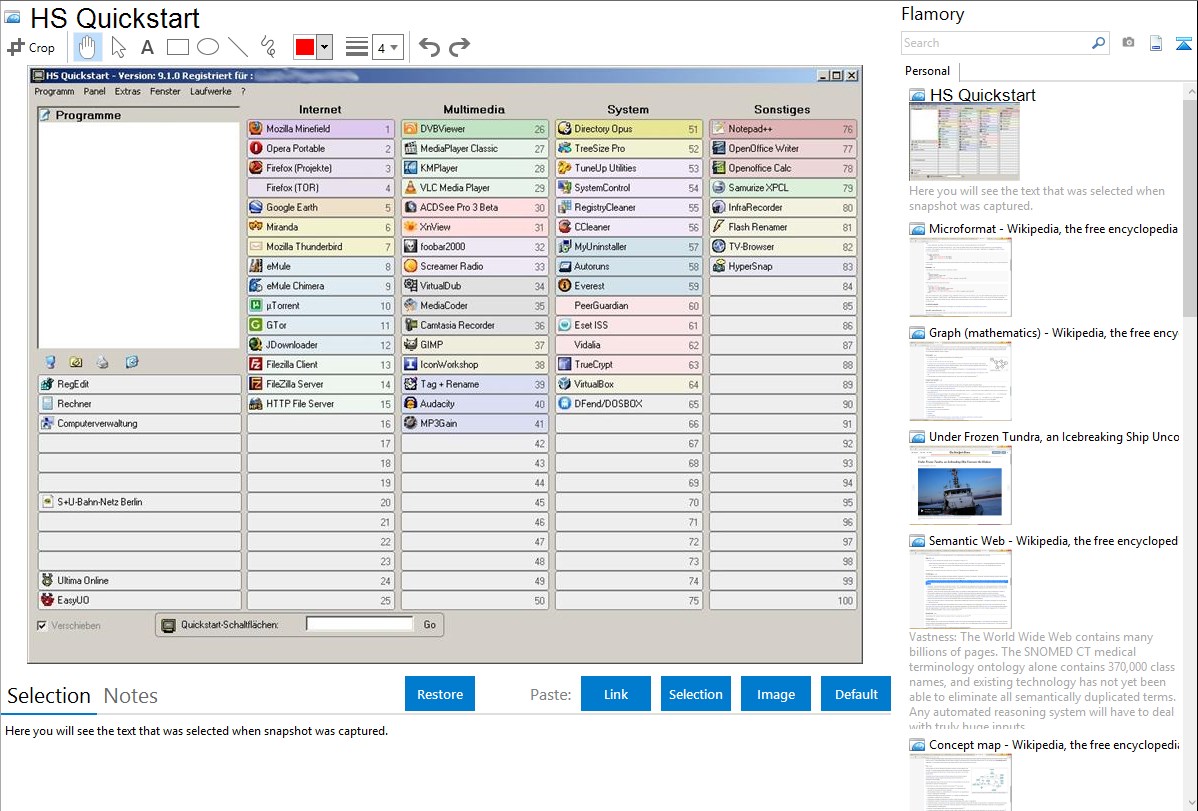Choose the text annotation tool
Screen dimensions: 1198x811
point(147,47)
